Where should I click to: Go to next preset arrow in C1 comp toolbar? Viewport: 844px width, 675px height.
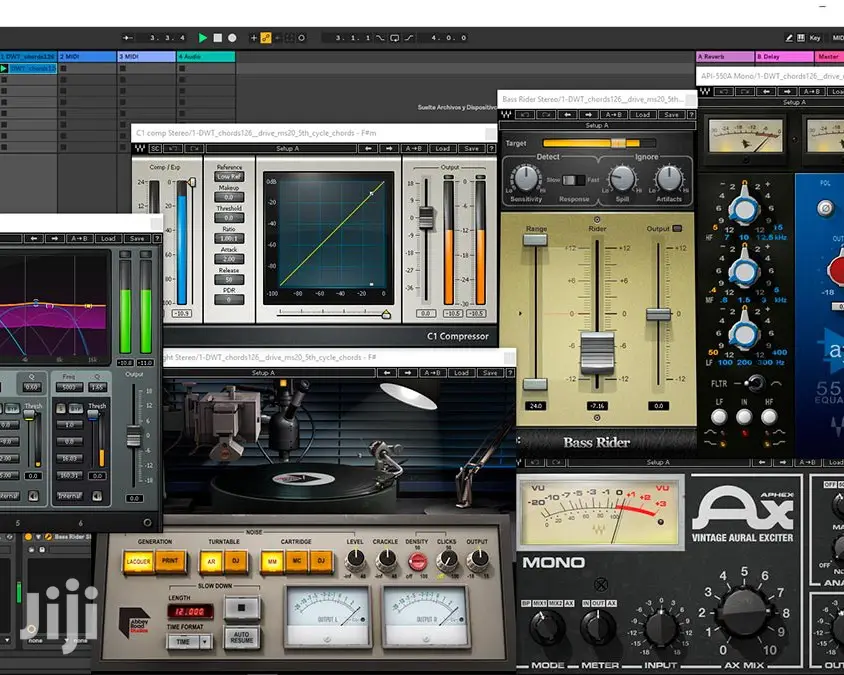[389, 149]
